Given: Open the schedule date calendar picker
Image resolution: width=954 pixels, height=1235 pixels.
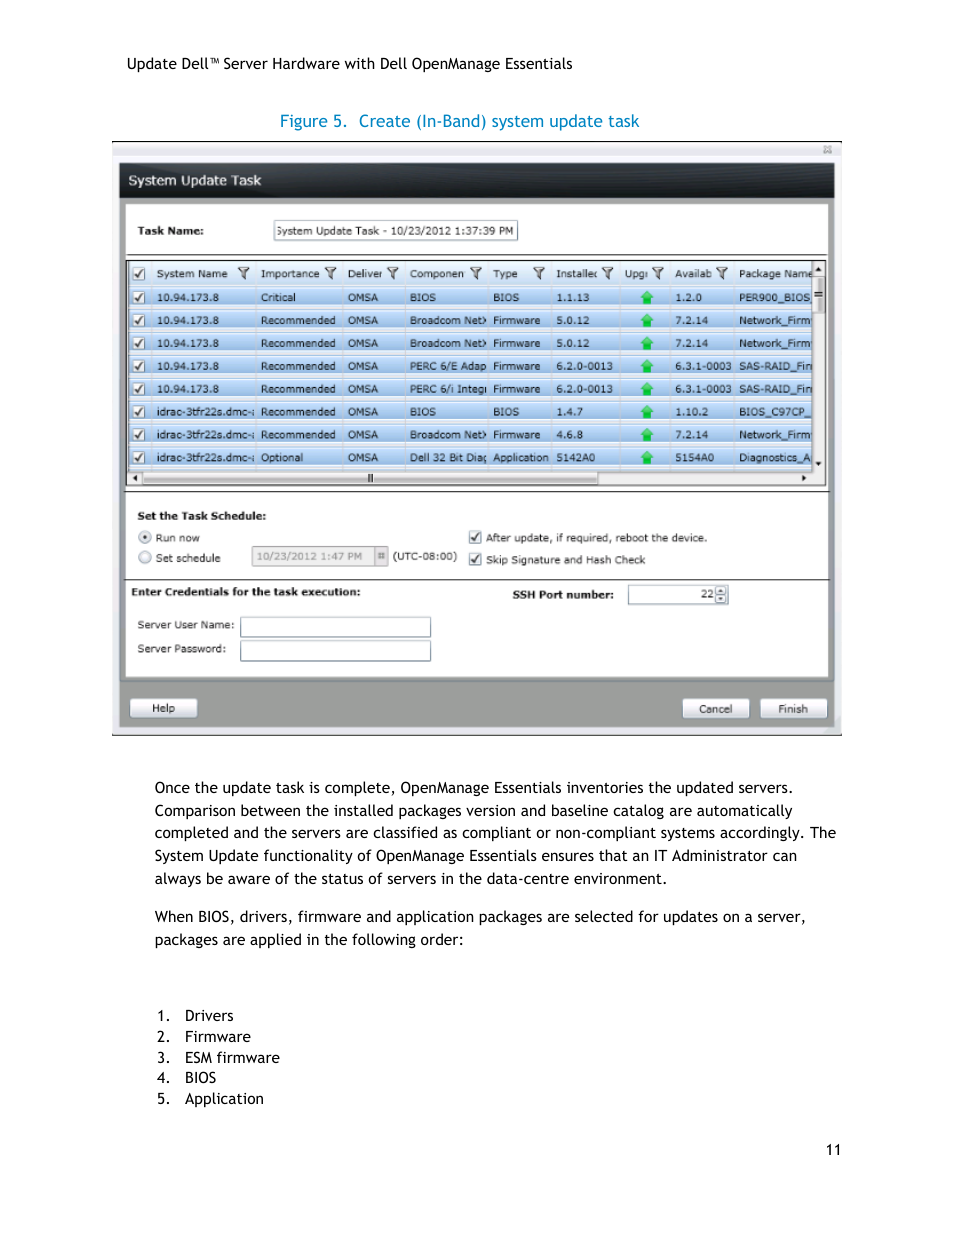Looking at the screenshot, I should click(x=381, y=556).
